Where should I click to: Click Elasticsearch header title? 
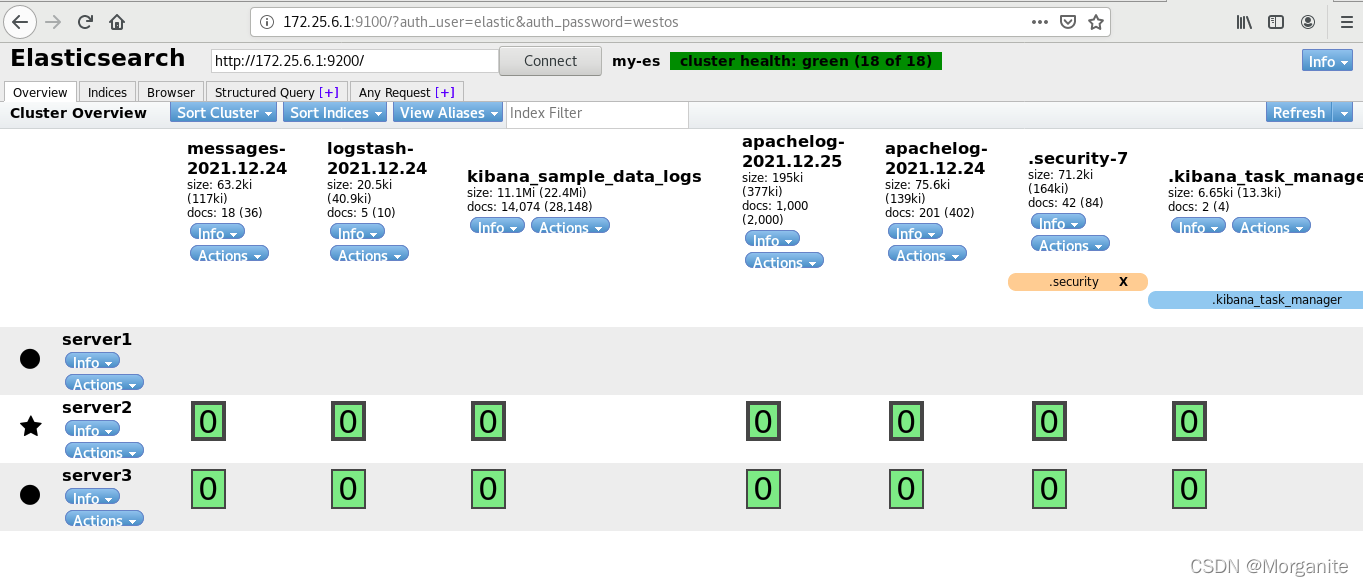pyautogui.click(x=98, y=58)
